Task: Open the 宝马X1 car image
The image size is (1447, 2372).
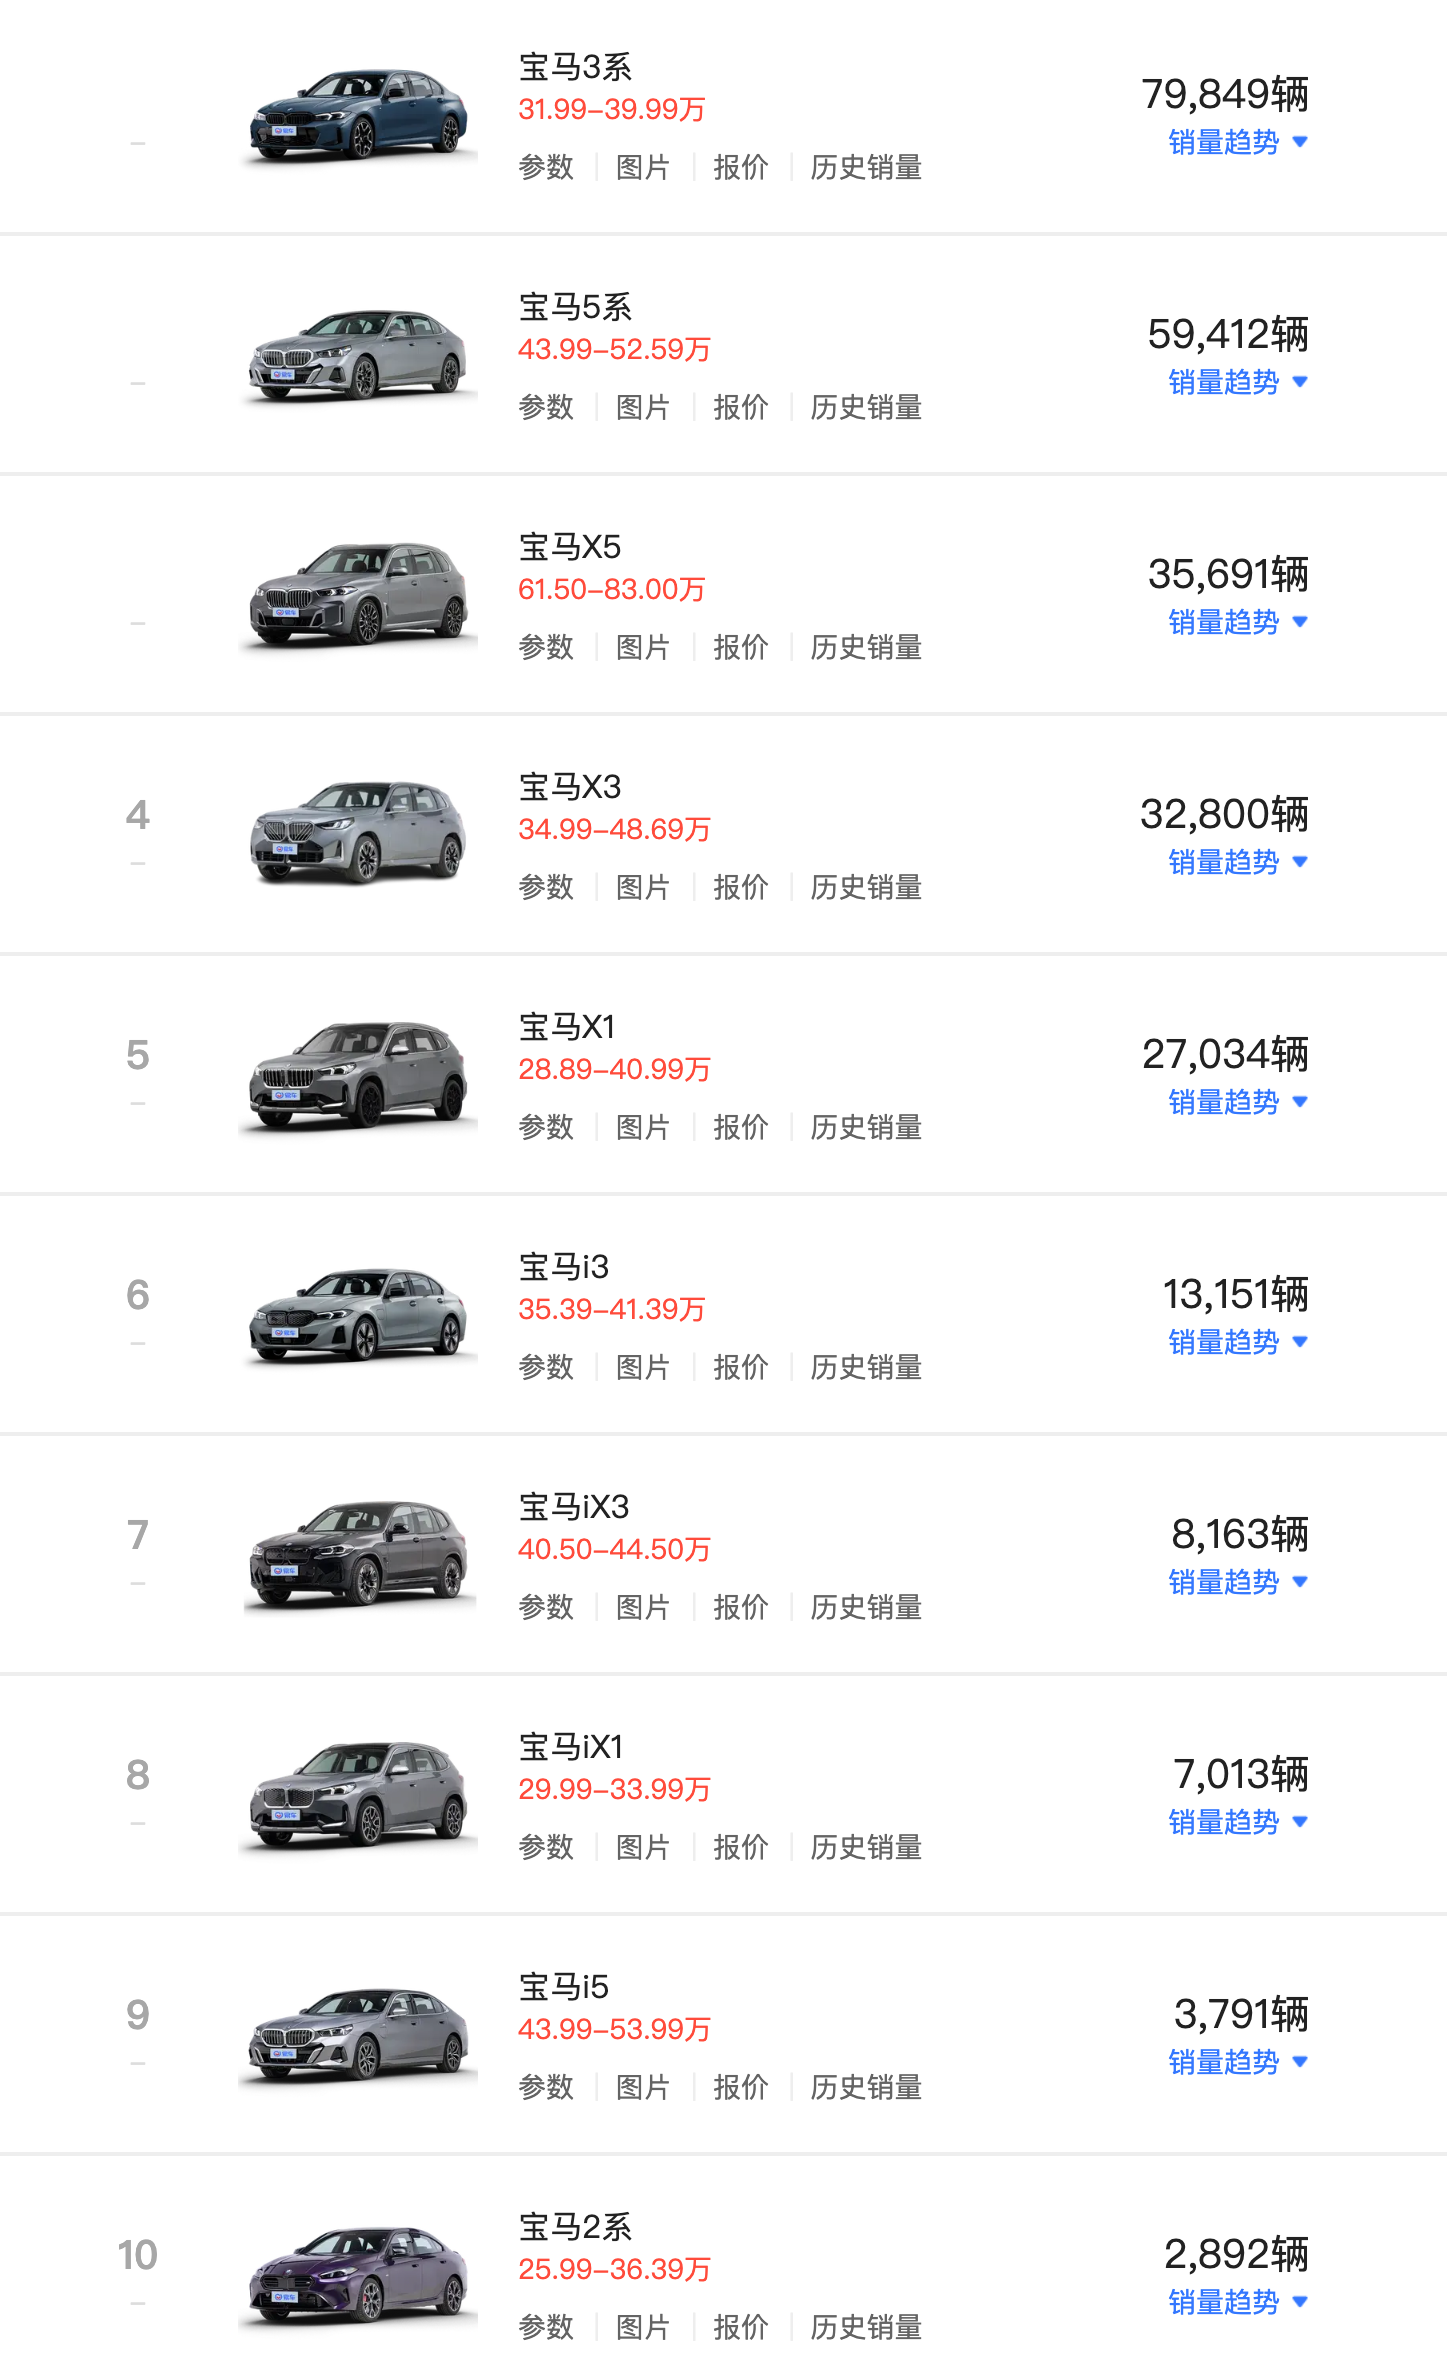Action: pos(358,1075)
